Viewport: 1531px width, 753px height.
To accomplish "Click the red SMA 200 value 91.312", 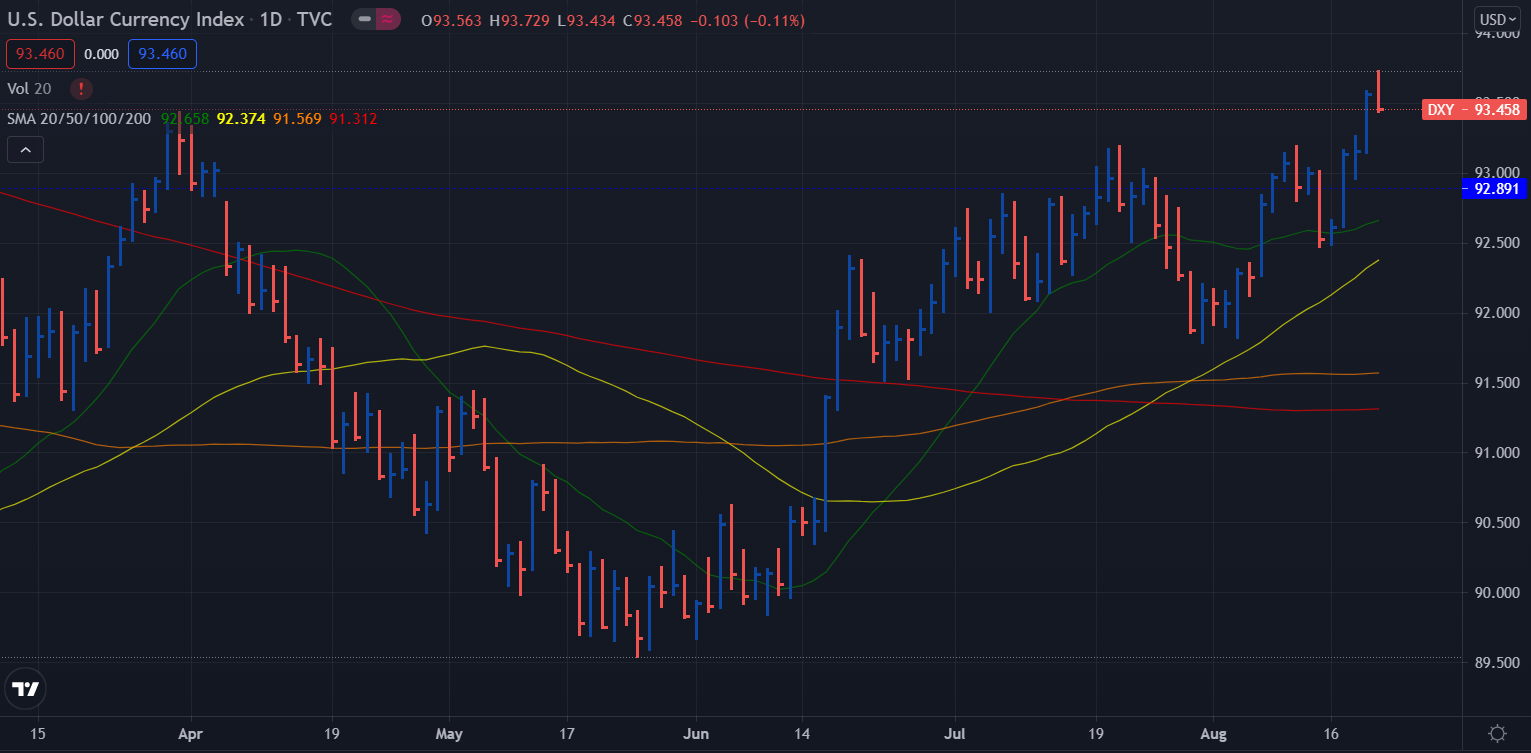I will point(353,119).
